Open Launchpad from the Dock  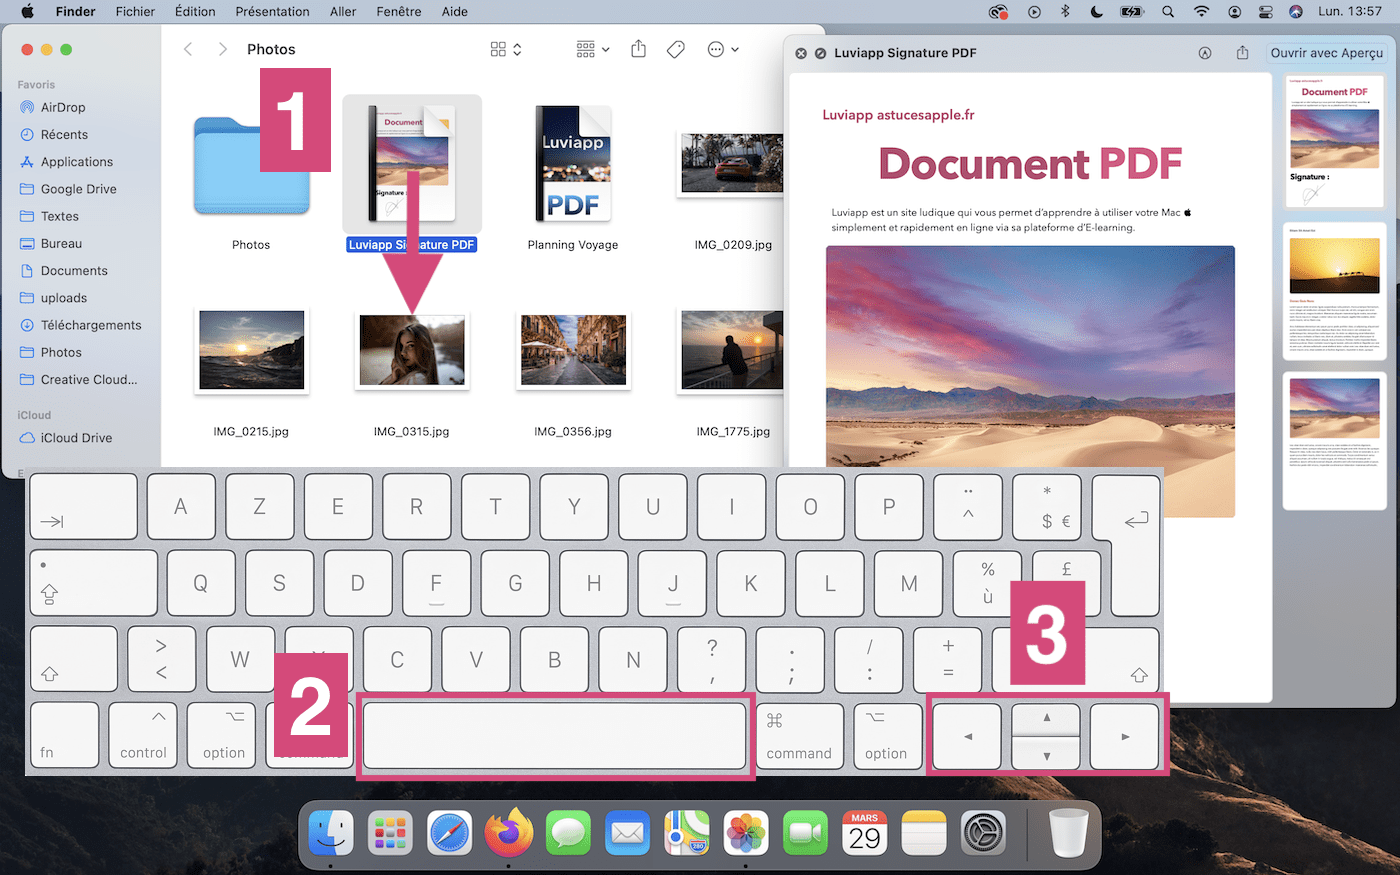pos(390,833)
